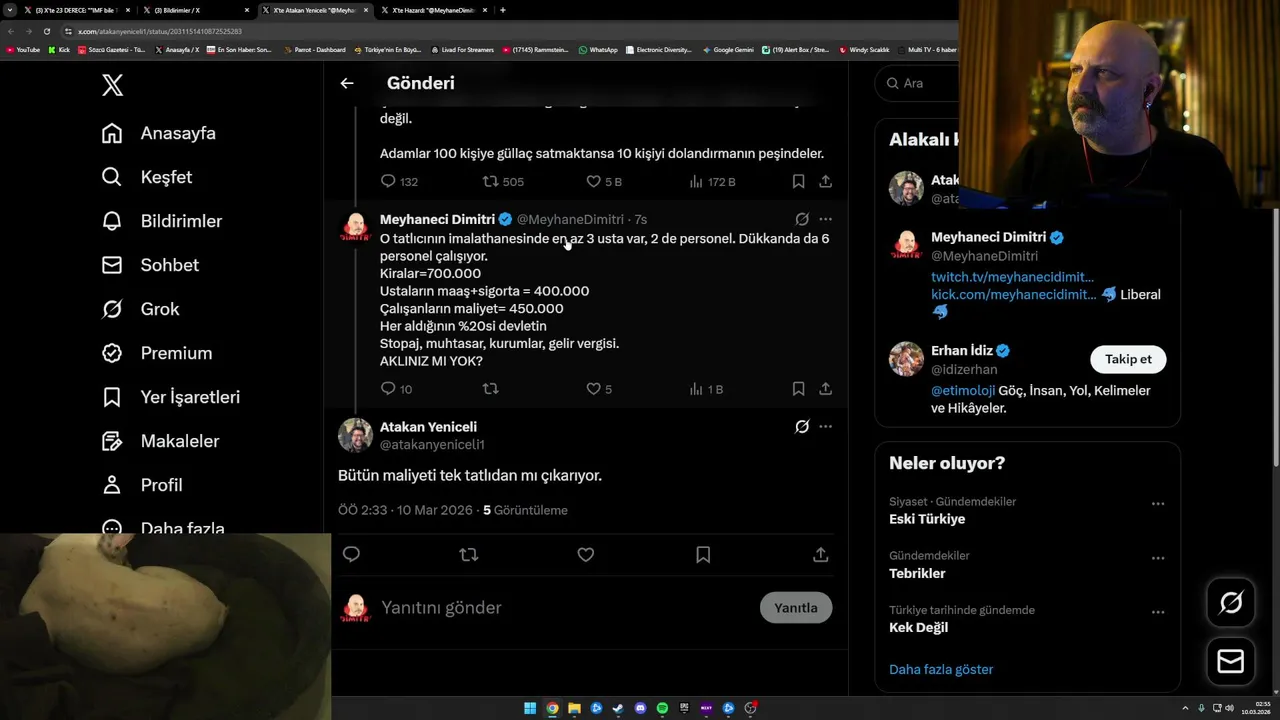Open options for Kek Değil trend
The image size is (1280, 720).
[x=1158, y=612]
